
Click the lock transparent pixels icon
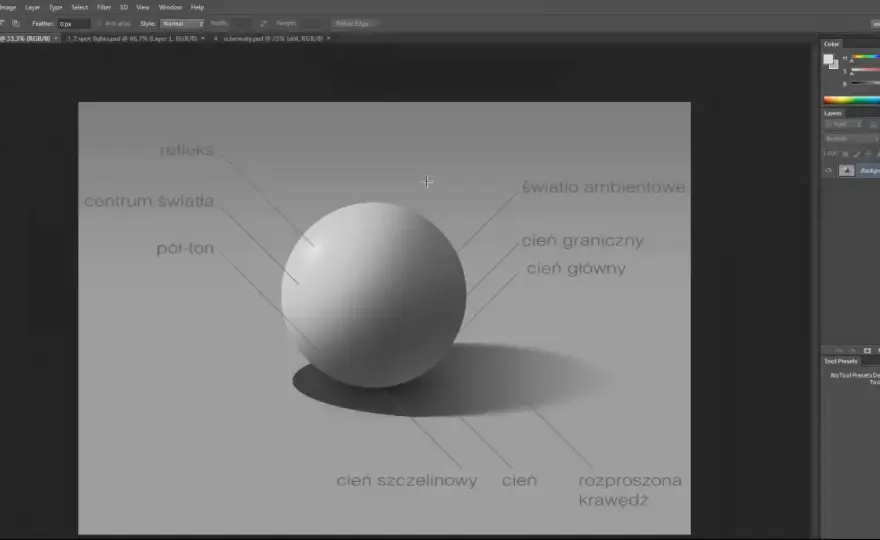coord(845,154)
